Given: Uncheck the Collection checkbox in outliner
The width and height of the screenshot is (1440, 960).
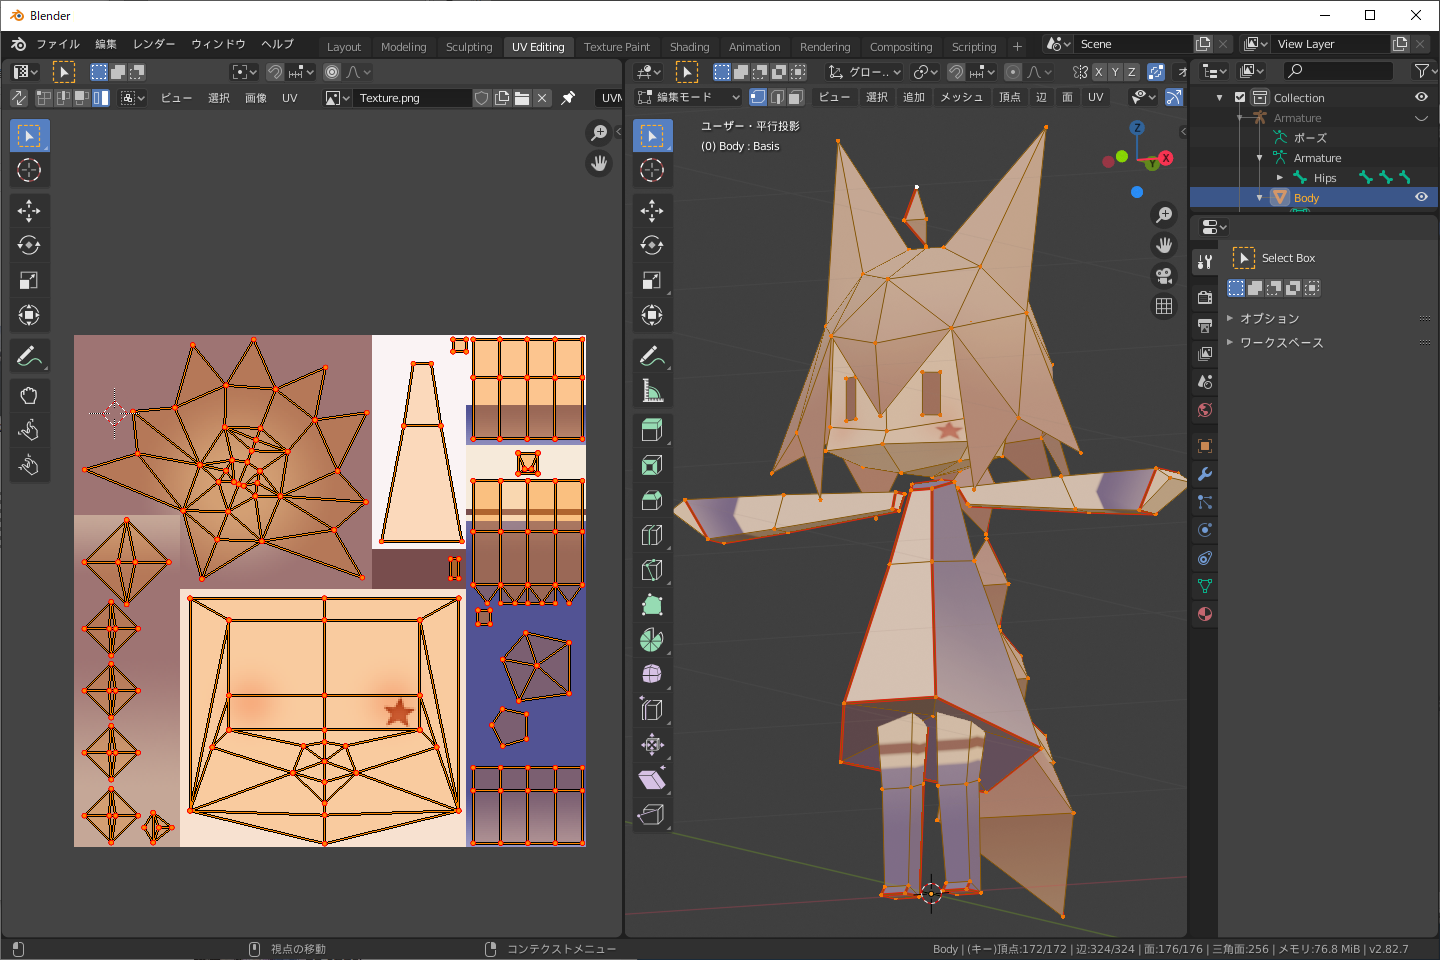Looking at the screenshot, I should click(1240, 97).
